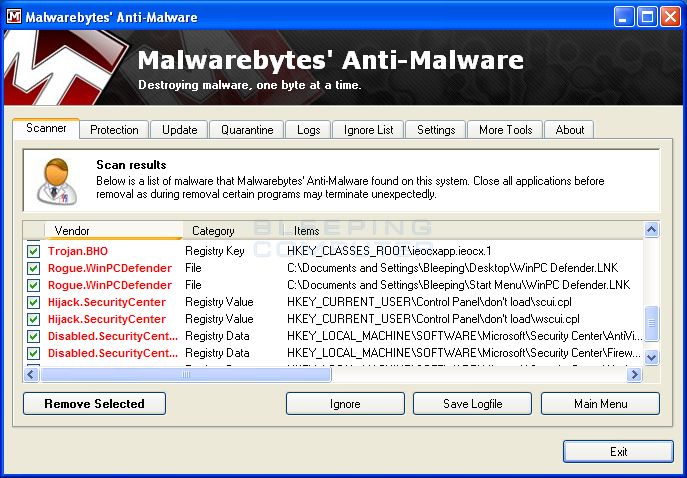Open the Ignore List tab

click(368, 130)
